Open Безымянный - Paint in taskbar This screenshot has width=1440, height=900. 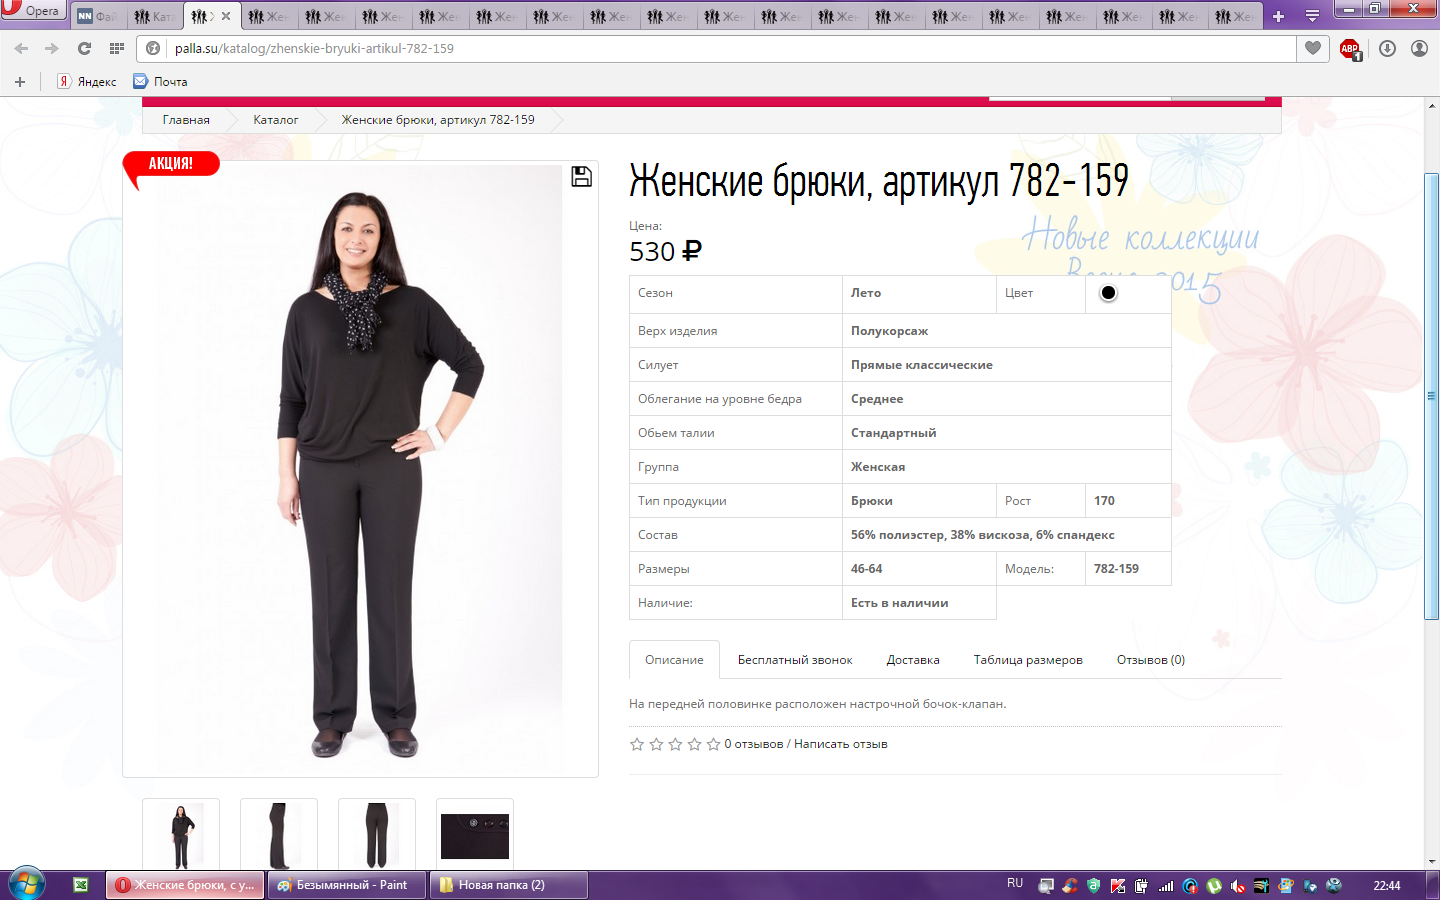[x=347, y=885]
